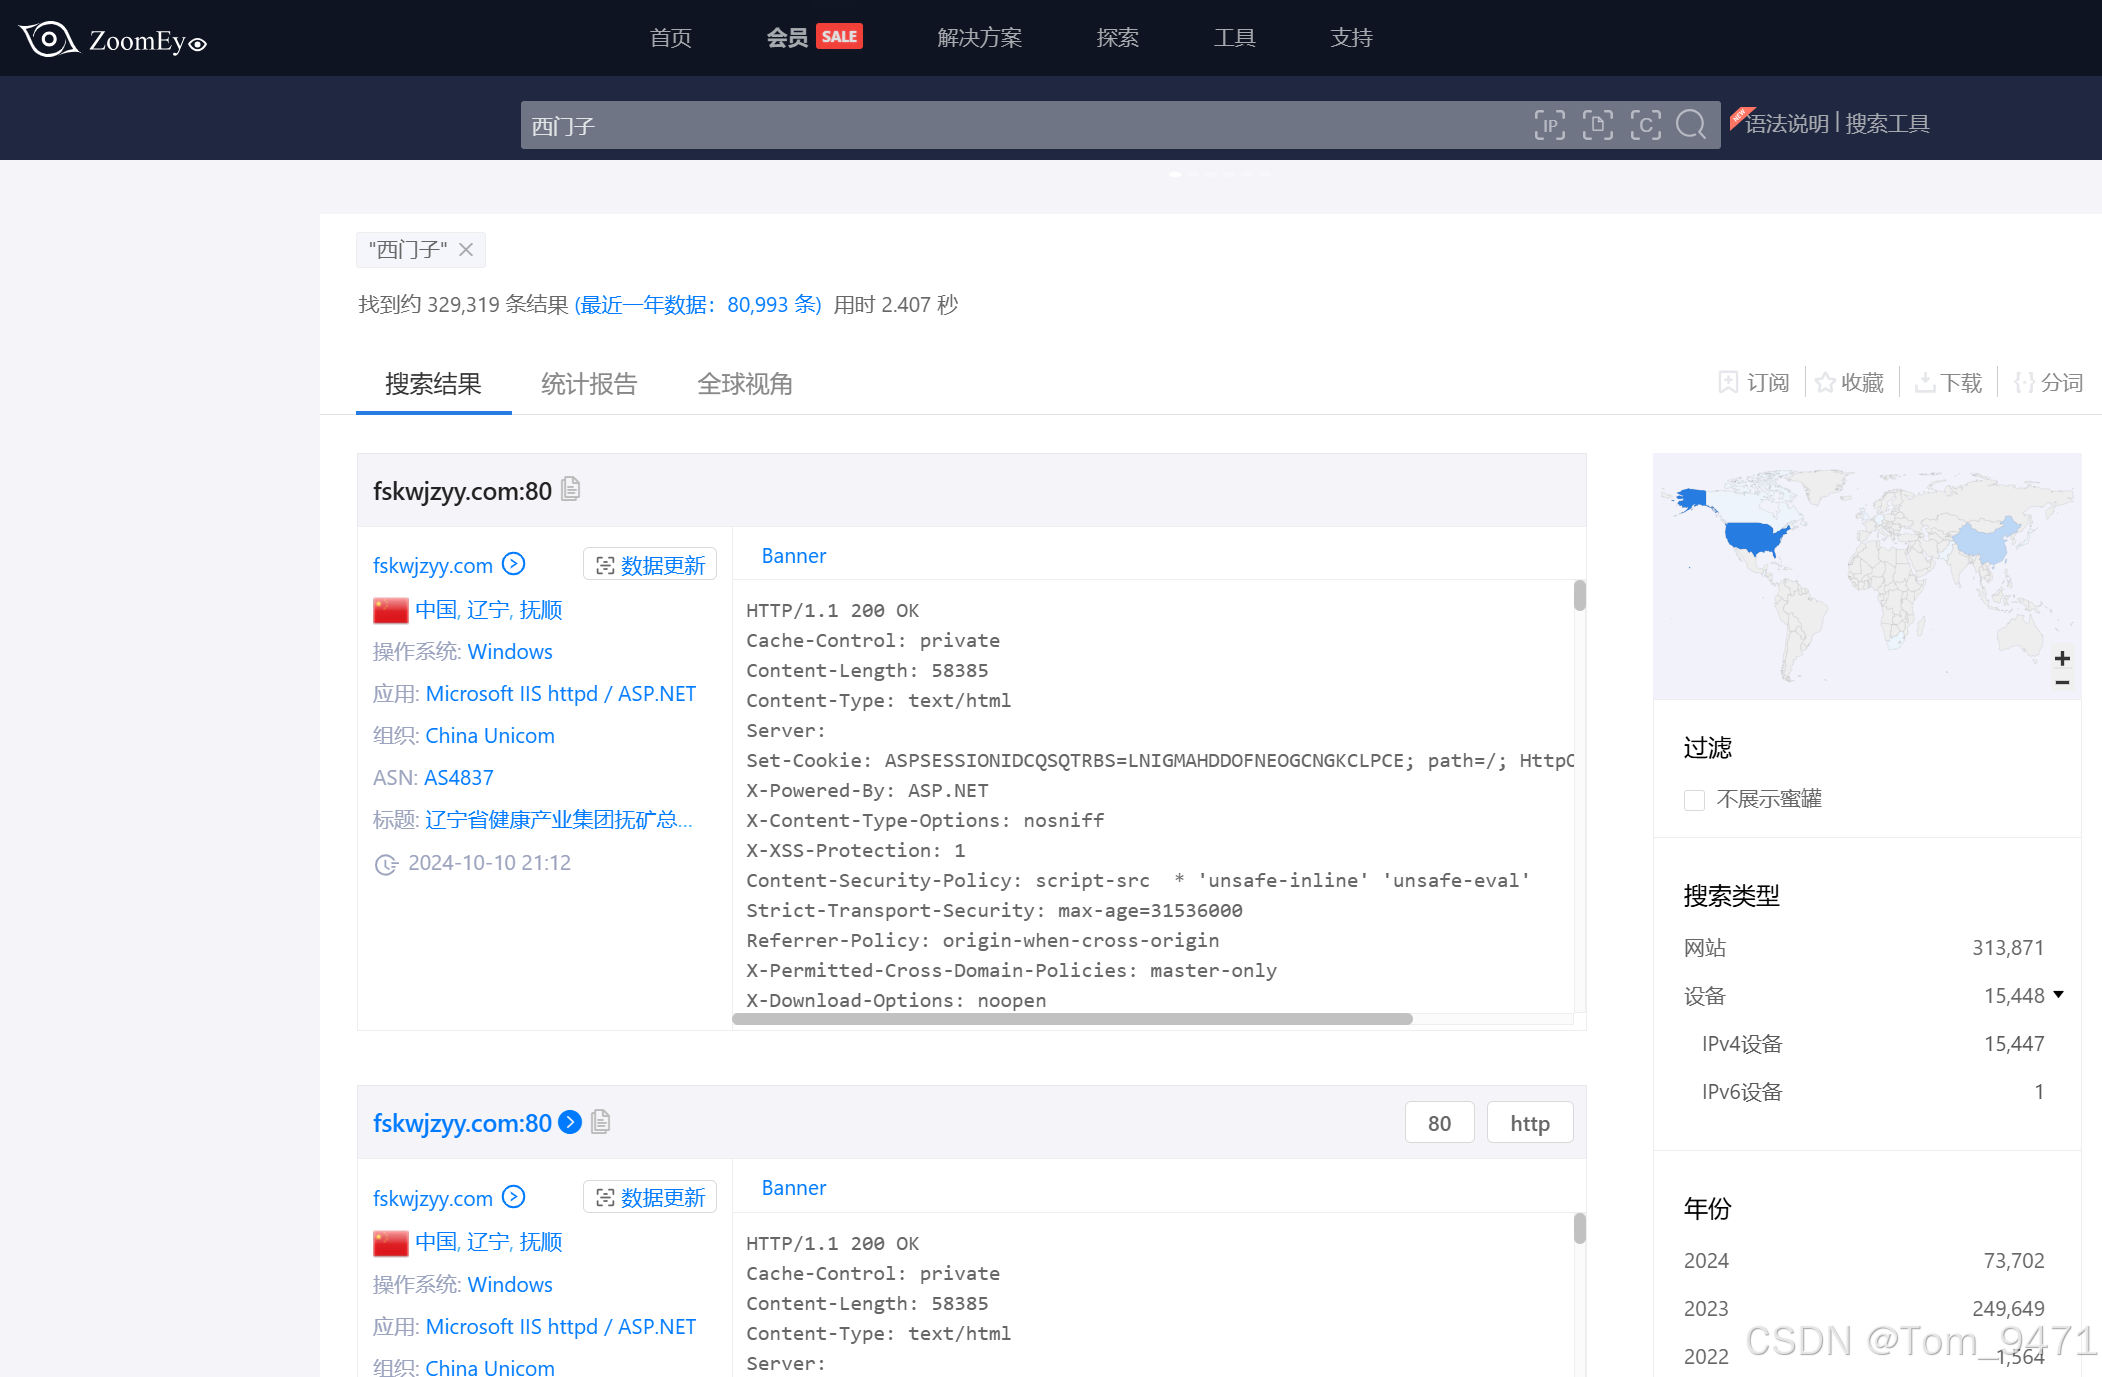Open the 全球视角 tab
The width and height of the screenshot is (2102, 1377).
click(x=745, y=384)
